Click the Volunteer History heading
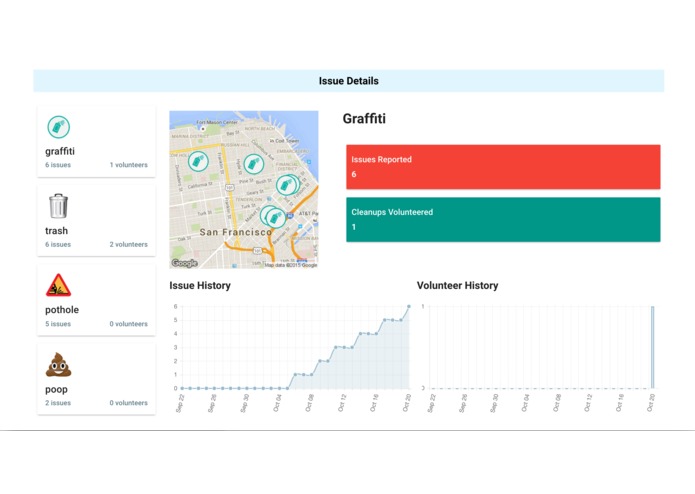695x494 pixels. click(457, 285)
